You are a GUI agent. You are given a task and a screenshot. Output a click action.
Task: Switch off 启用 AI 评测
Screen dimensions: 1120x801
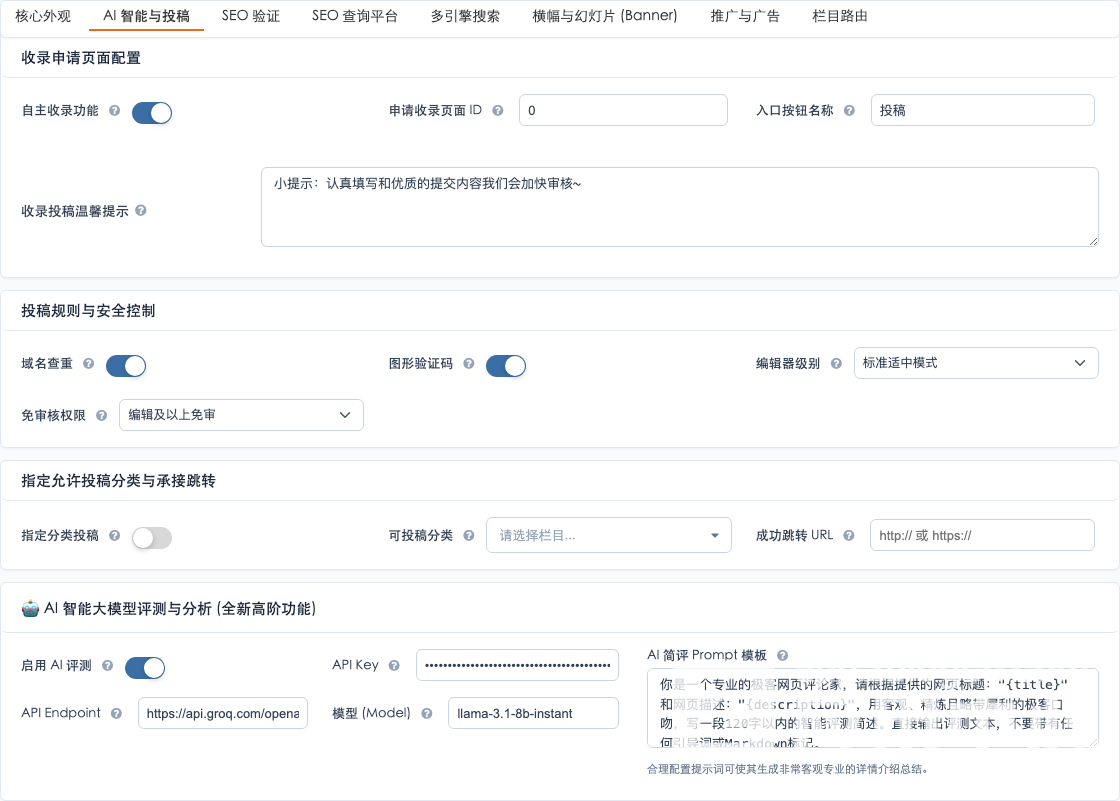(145, 668)
